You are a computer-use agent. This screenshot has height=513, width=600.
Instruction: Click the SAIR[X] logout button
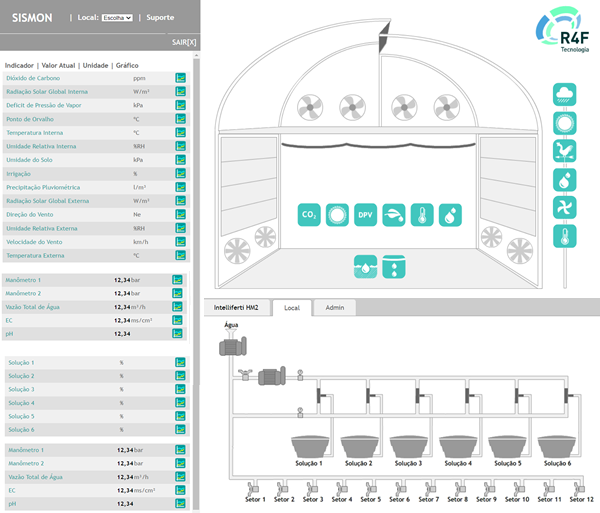coord(184,43)
